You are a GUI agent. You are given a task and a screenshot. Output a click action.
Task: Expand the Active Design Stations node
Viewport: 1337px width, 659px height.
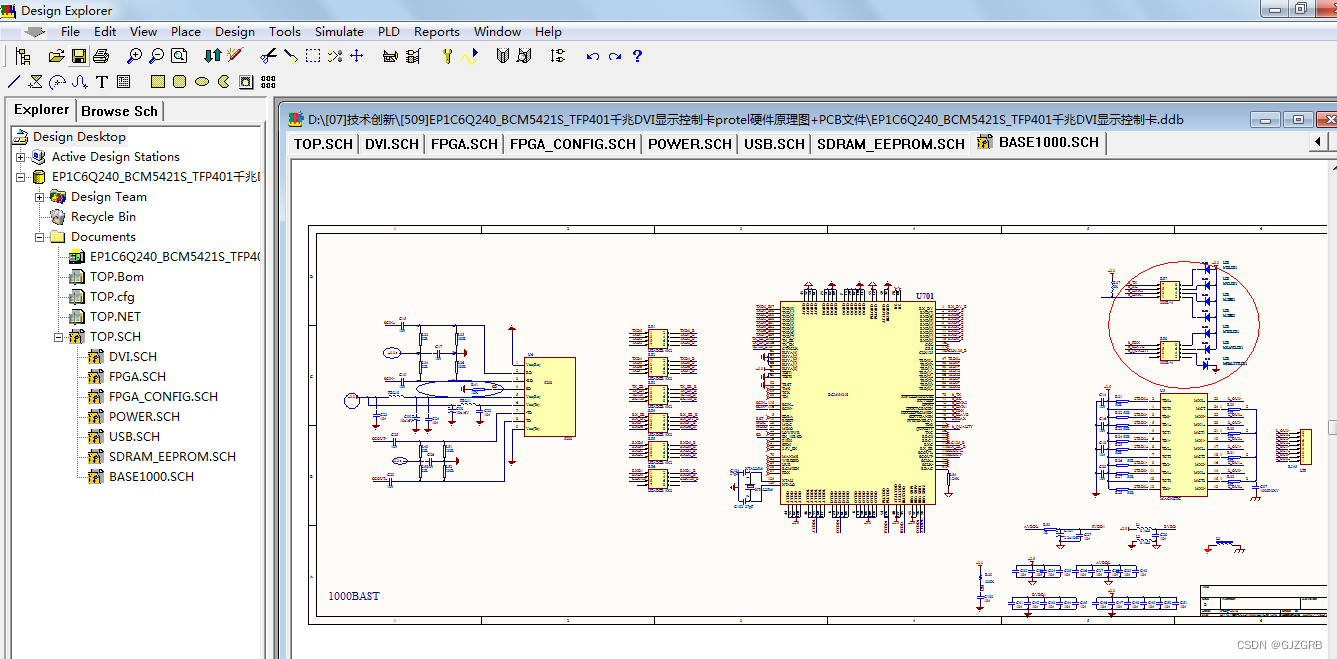(20, 156)
